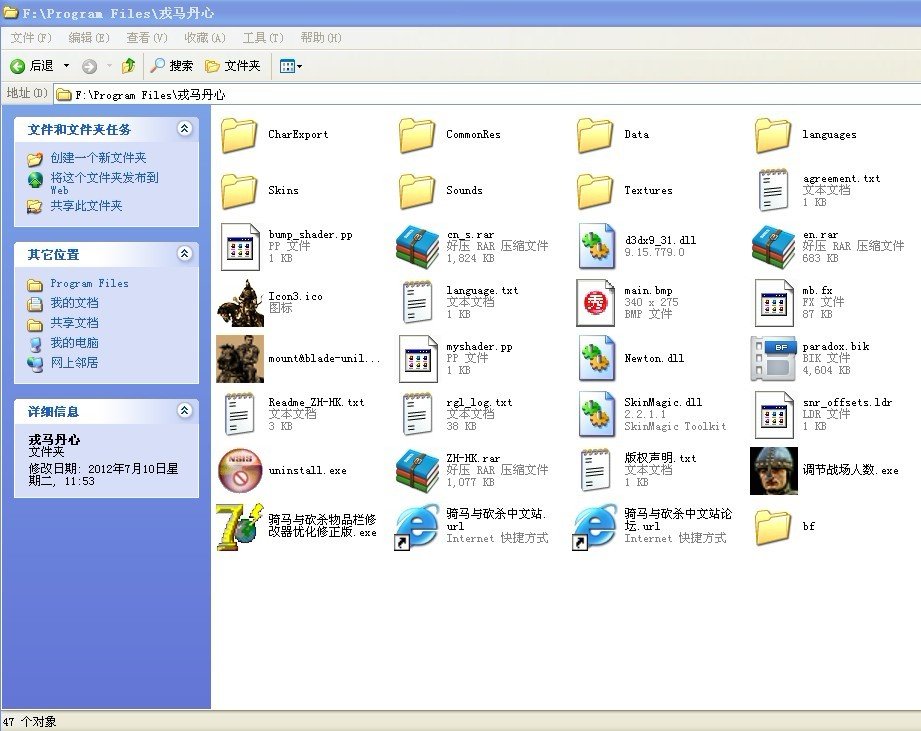921x731 pixels.
Task: Select the cn_s.rar archive icon
Action: click(418, 246)
